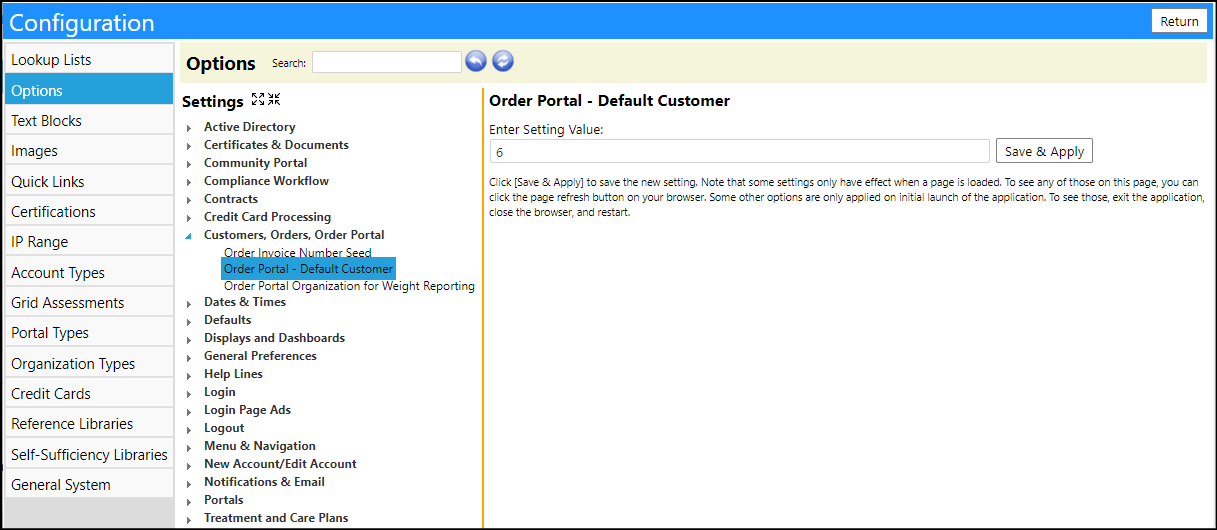This screenshot has height=530, width=1217.
Task: Expand Portals arrow
Action: tap(189, 501)
